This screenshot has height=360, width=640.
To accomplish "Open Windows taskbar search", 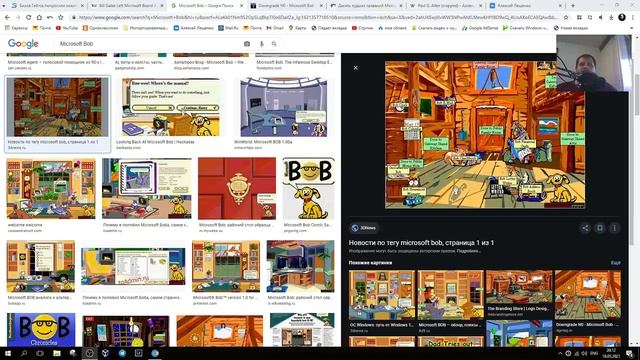I will point(24,353).
